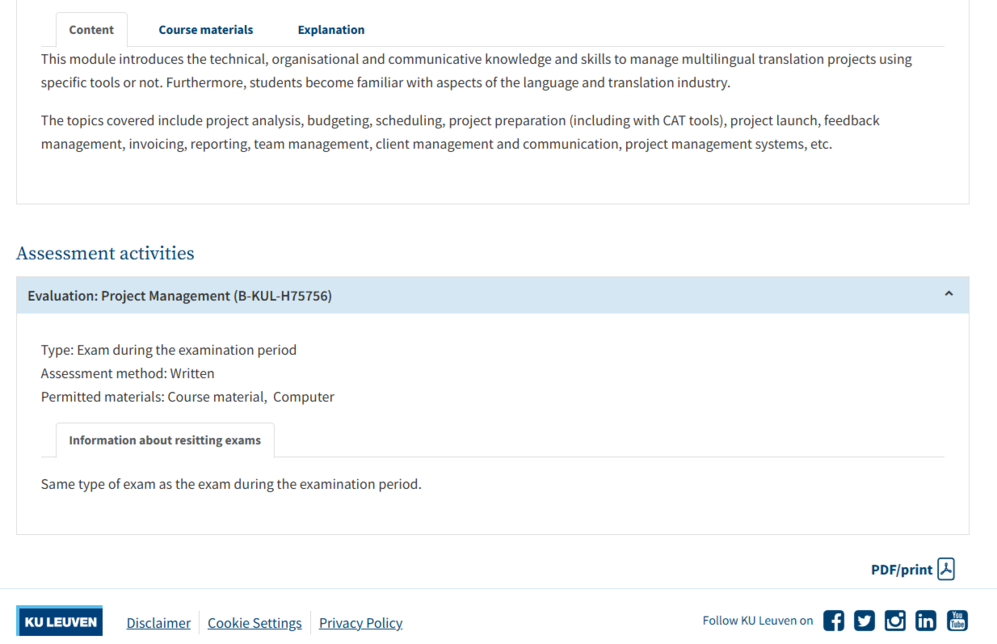Open KU Leuven's LinkedIn icon
The width and height of the screenshot is (997, 644).
pyautogui.click(x=926, y=621)
